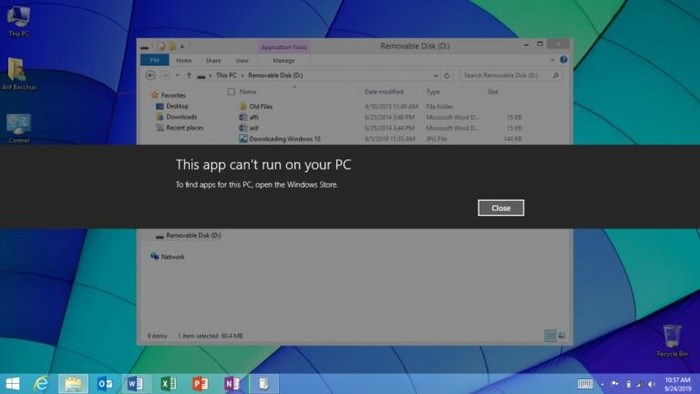Image resolution: width=700 pixels, height=394 pixels.
Task: Select Network in the navigation pane
Action: pyautogui.click(x=168, y=257)
